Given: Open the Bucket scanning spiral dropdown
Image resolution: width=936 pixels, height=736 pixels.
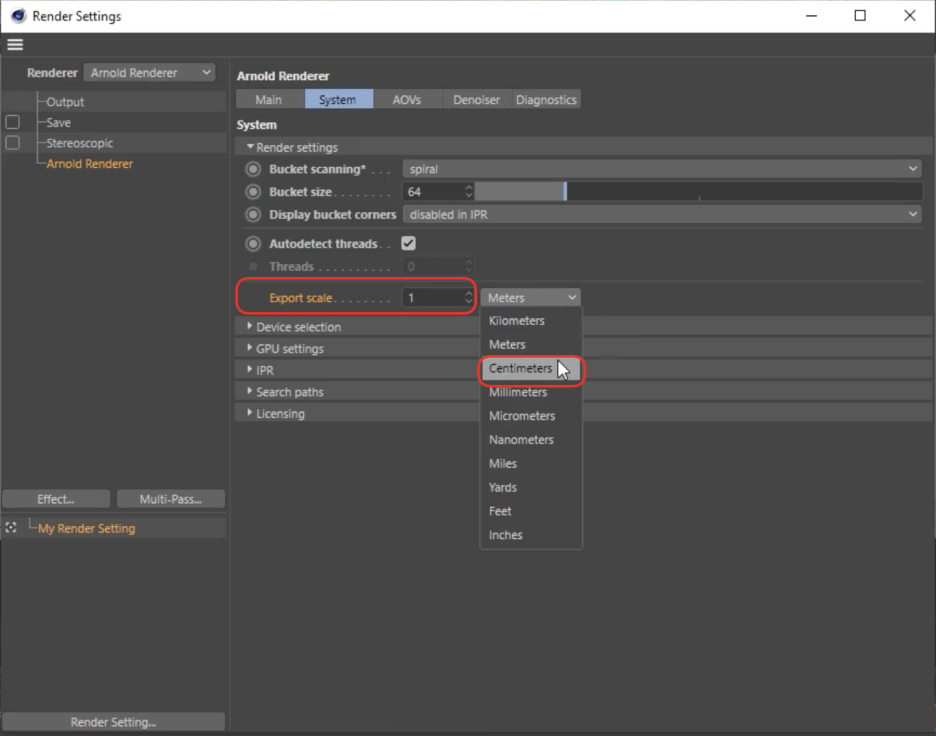Looking at the screenshot, I should 662,169.
